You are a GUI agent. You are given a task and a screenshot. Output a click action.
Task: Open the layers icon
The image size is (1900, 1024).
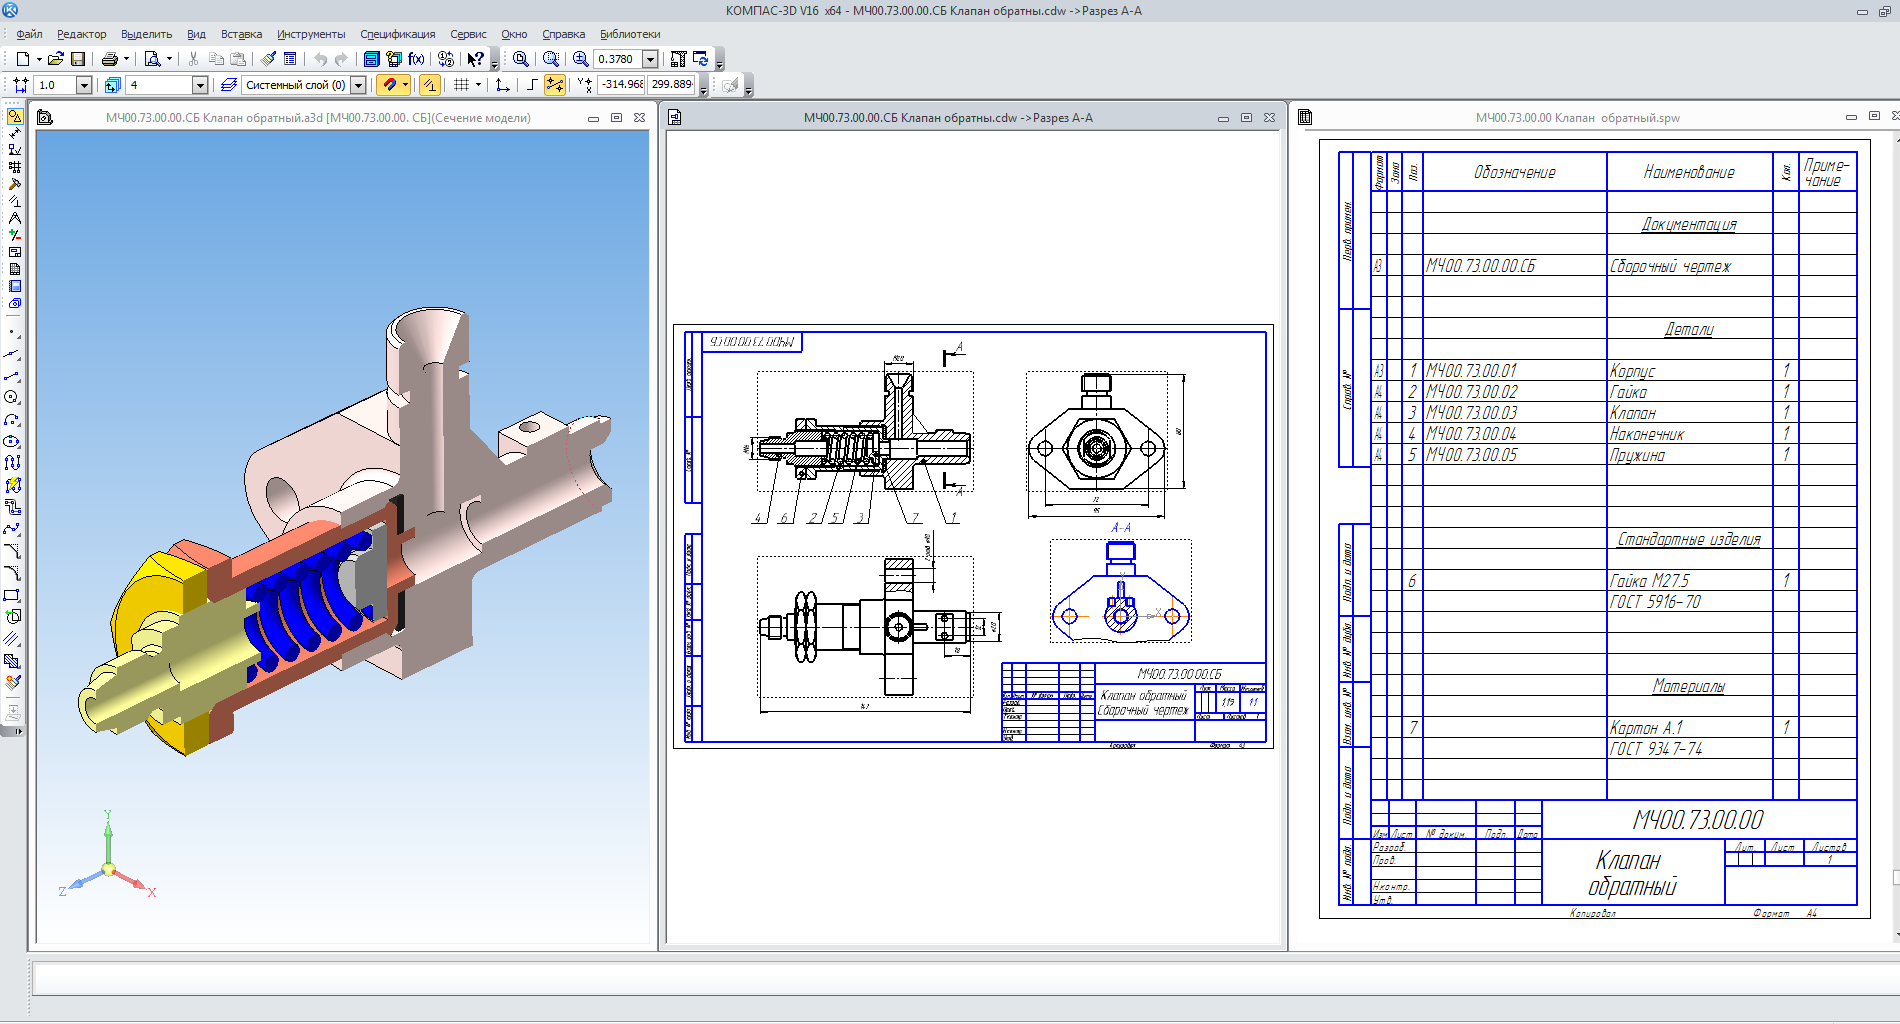[x=229, y=85]
